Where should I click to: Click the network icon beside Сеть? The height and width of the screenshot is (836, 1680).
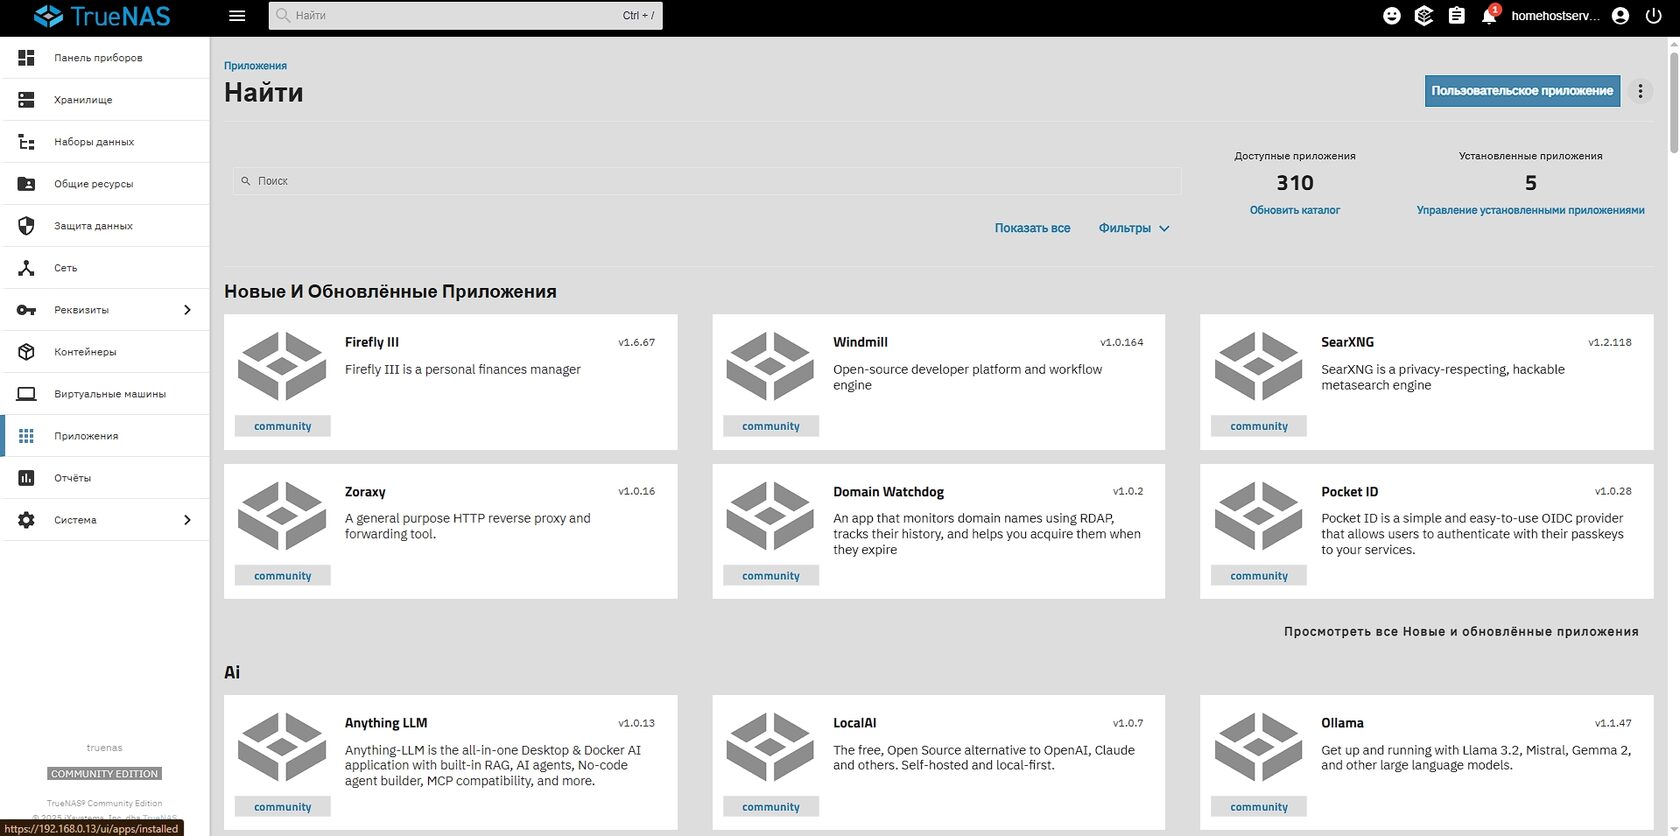[x=27, y=268]
